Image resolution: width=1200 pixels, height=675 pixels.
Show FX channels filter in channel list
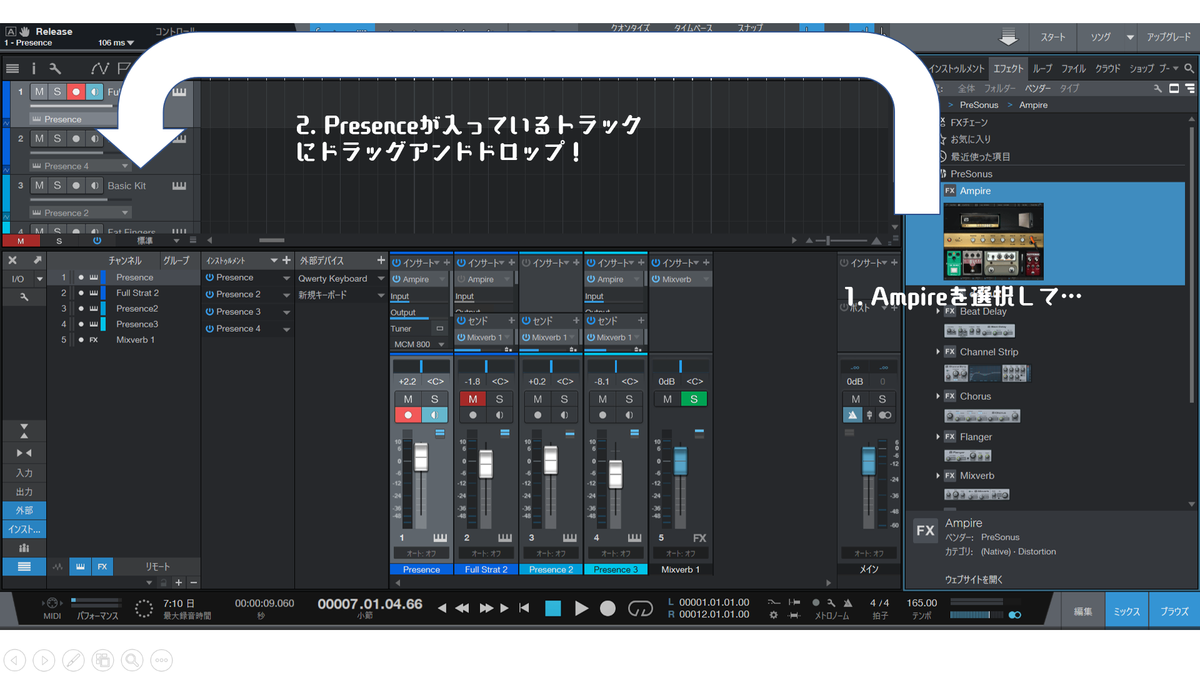[x=102, y=566]
